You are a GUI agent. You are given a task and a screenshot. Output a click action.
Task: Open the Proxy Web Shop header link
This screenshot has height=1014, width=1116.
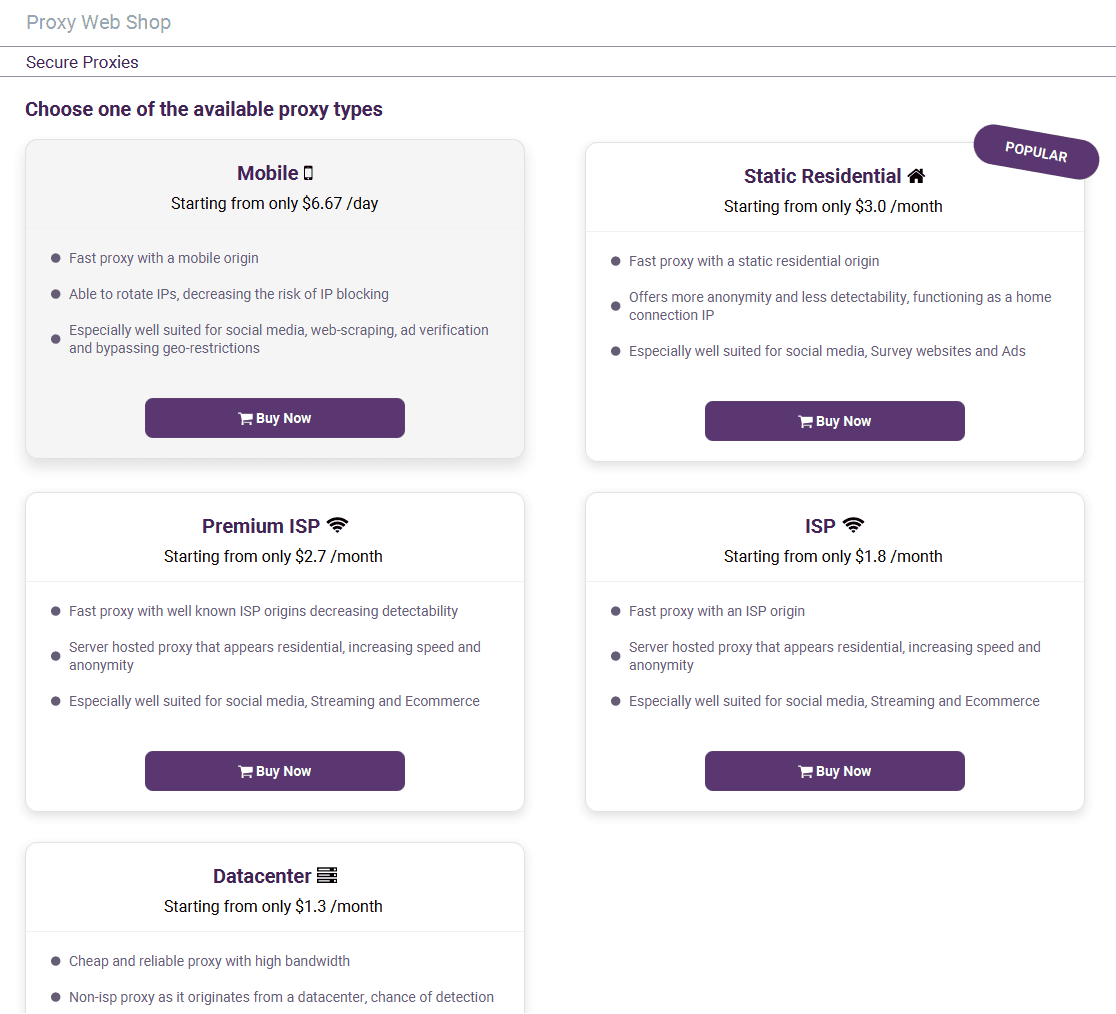(98, 22)
